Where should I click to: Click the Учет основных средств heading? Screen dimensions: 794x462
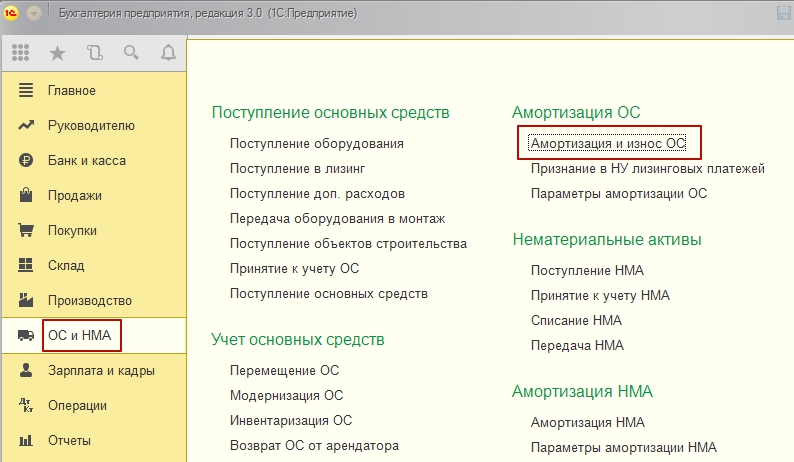click(x=298, y=339)
